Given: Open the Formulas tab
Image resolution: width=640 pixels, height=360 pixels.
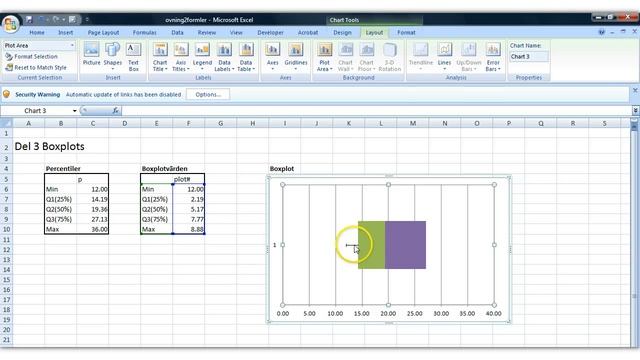Looking at the screenshot, I should point(144,32).
